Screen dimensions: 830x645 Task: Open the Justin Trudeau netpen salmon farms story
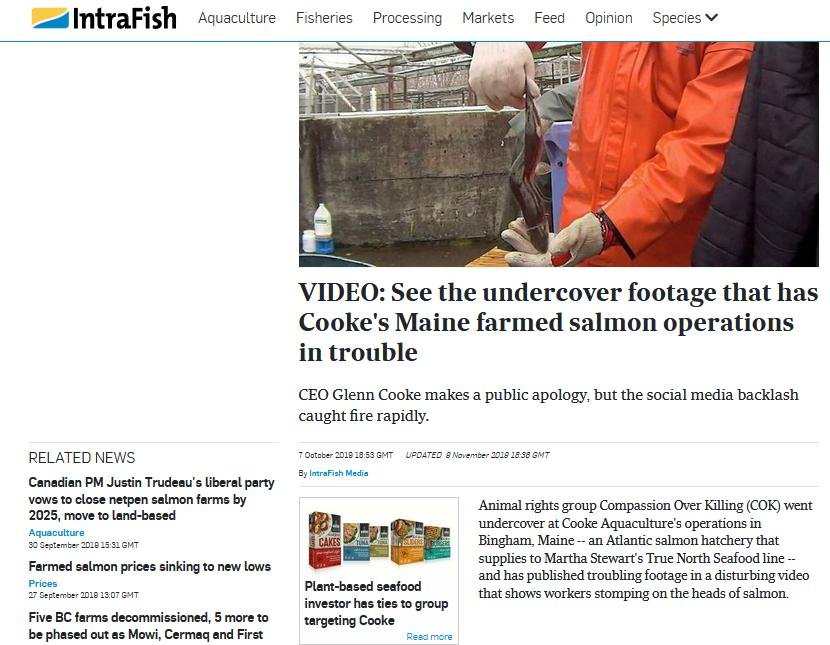(x=151, y=499)
